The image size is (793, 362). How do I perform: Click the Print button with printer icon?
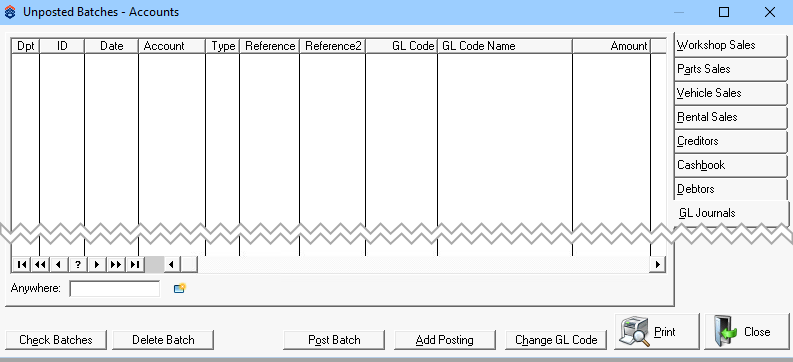(657, 332)
